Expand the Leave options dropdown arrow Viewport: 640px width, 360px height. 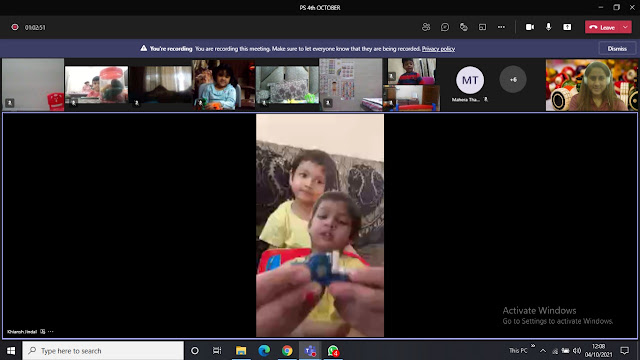(x=626, y=27)
